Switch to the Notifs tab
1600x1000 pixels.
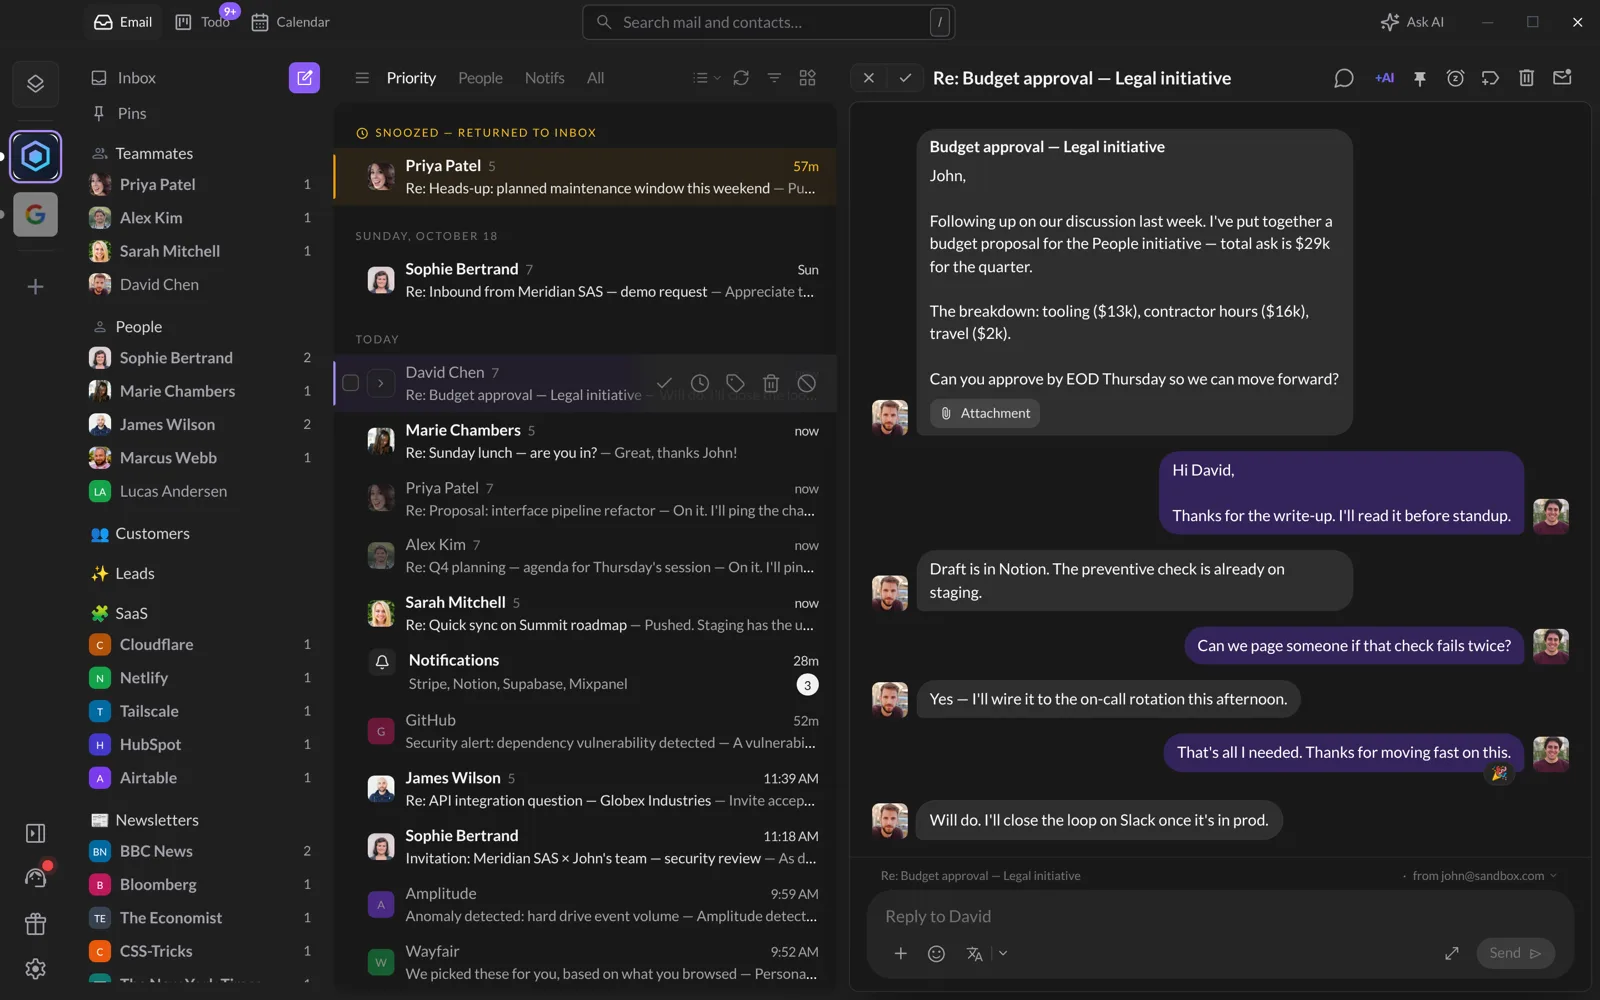[x=544, y=78]
